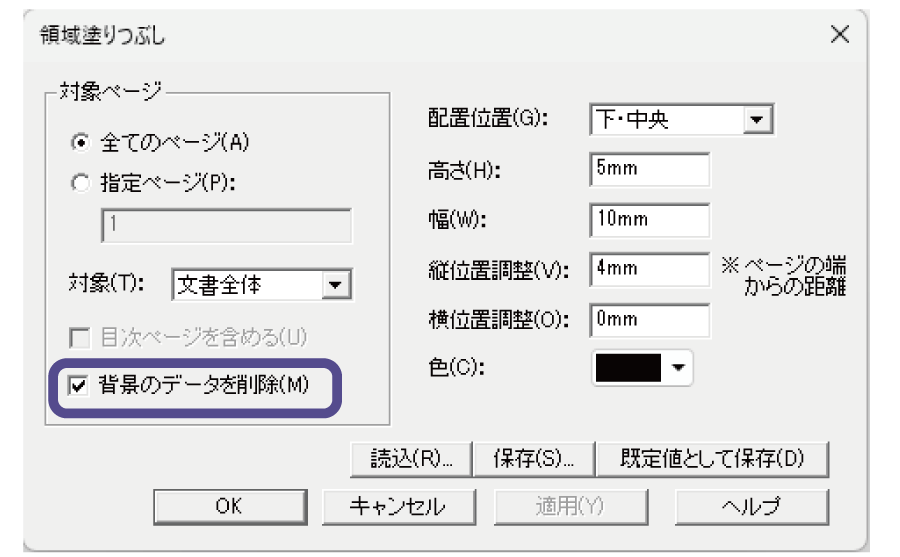The height and width of the screenshot is (557, 900).
Task: Click the キャンセル button
Action: (x=397, y=506)
